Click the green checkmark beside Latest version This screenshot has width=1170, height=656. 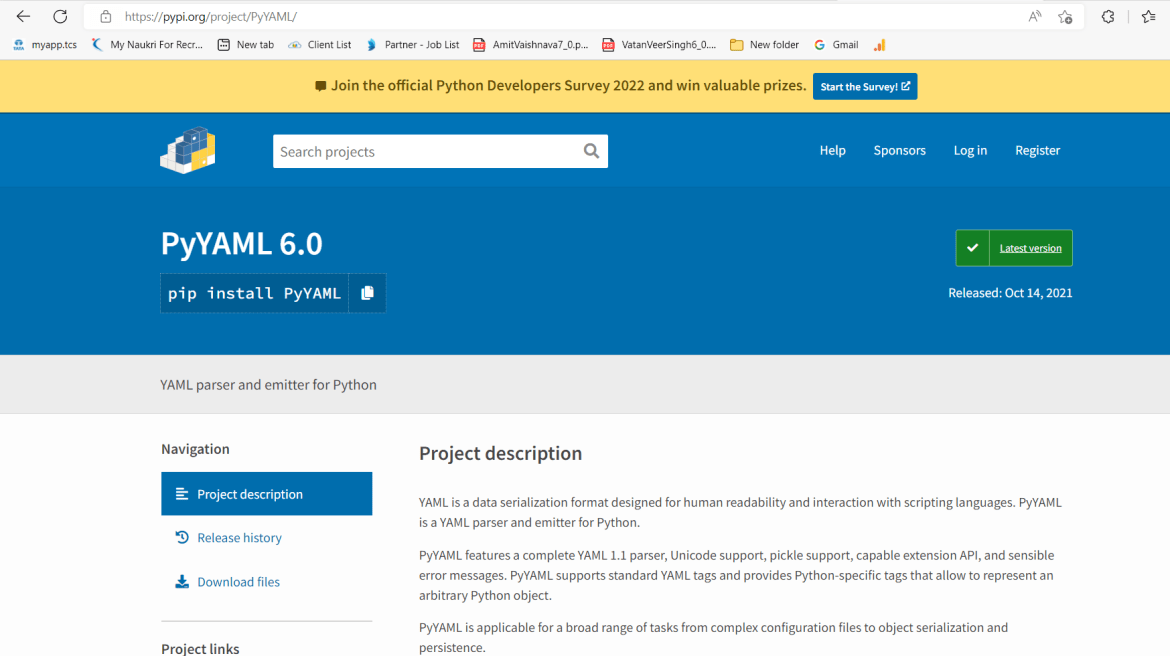point(972,248)
